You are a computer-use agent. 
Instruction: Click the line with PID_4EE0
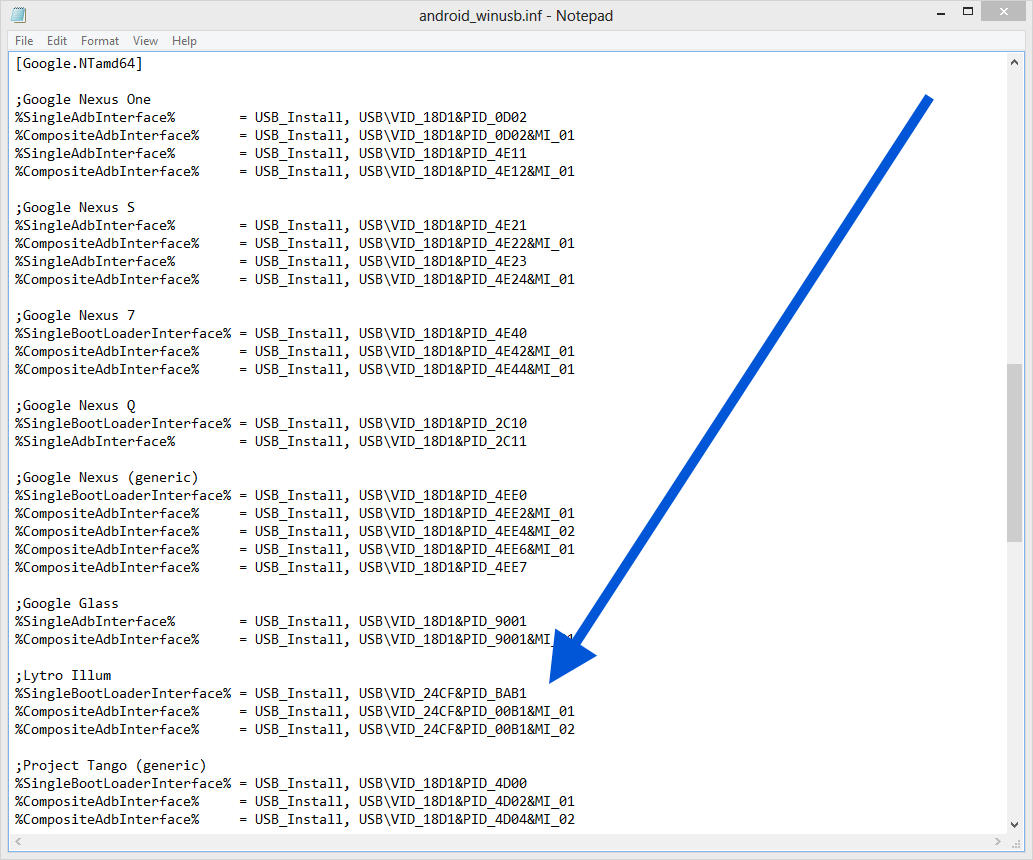pyautogui.click(x=271, y=496)
